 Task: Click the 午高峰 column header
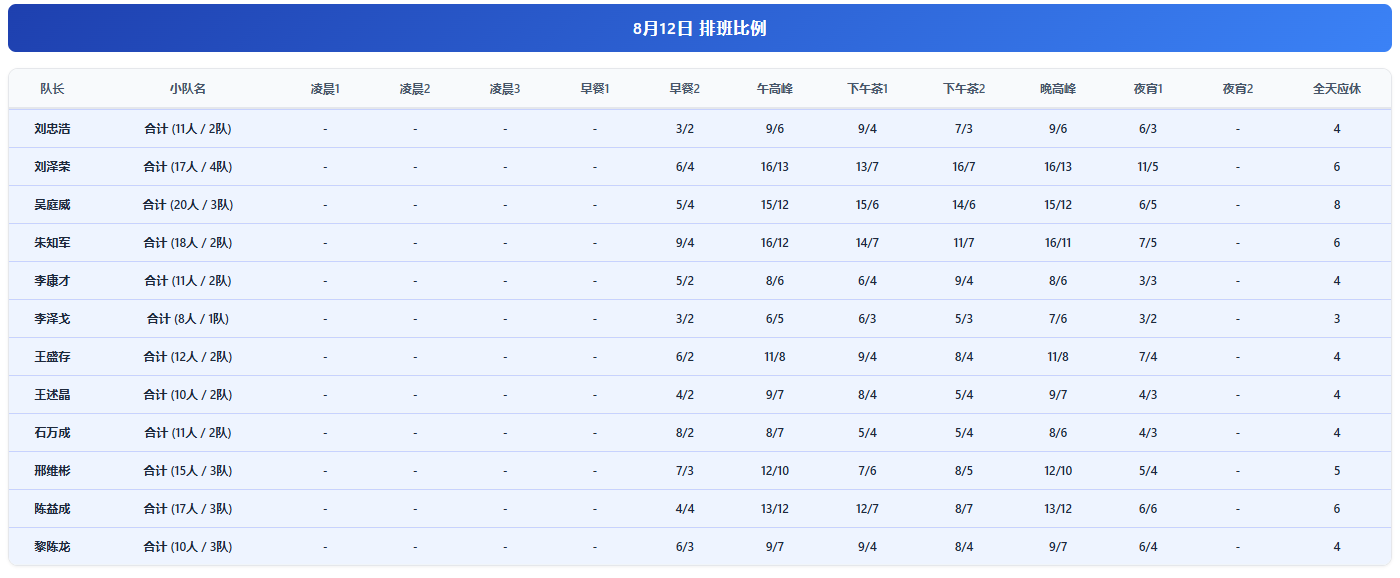point(775,89)
